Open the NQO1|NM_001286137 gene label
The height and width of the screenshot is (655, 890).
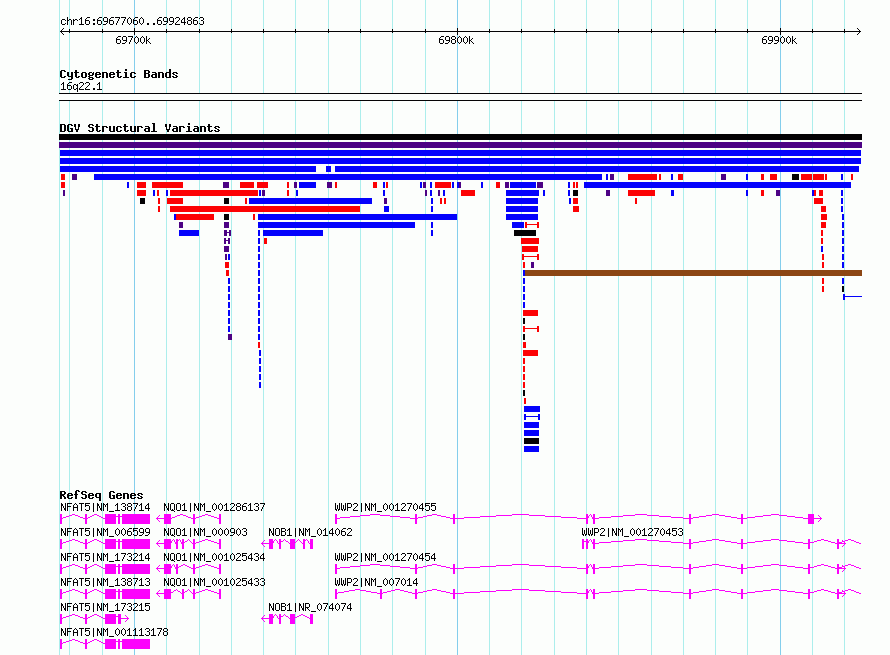point(214,507)
